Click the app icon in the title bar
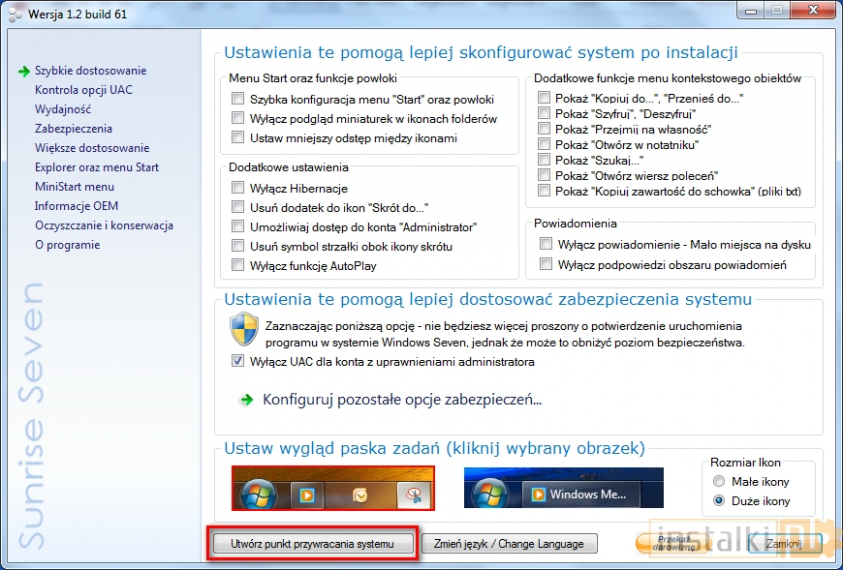Image resolution: width=843 pixels, height=570 pixels. 16,13
